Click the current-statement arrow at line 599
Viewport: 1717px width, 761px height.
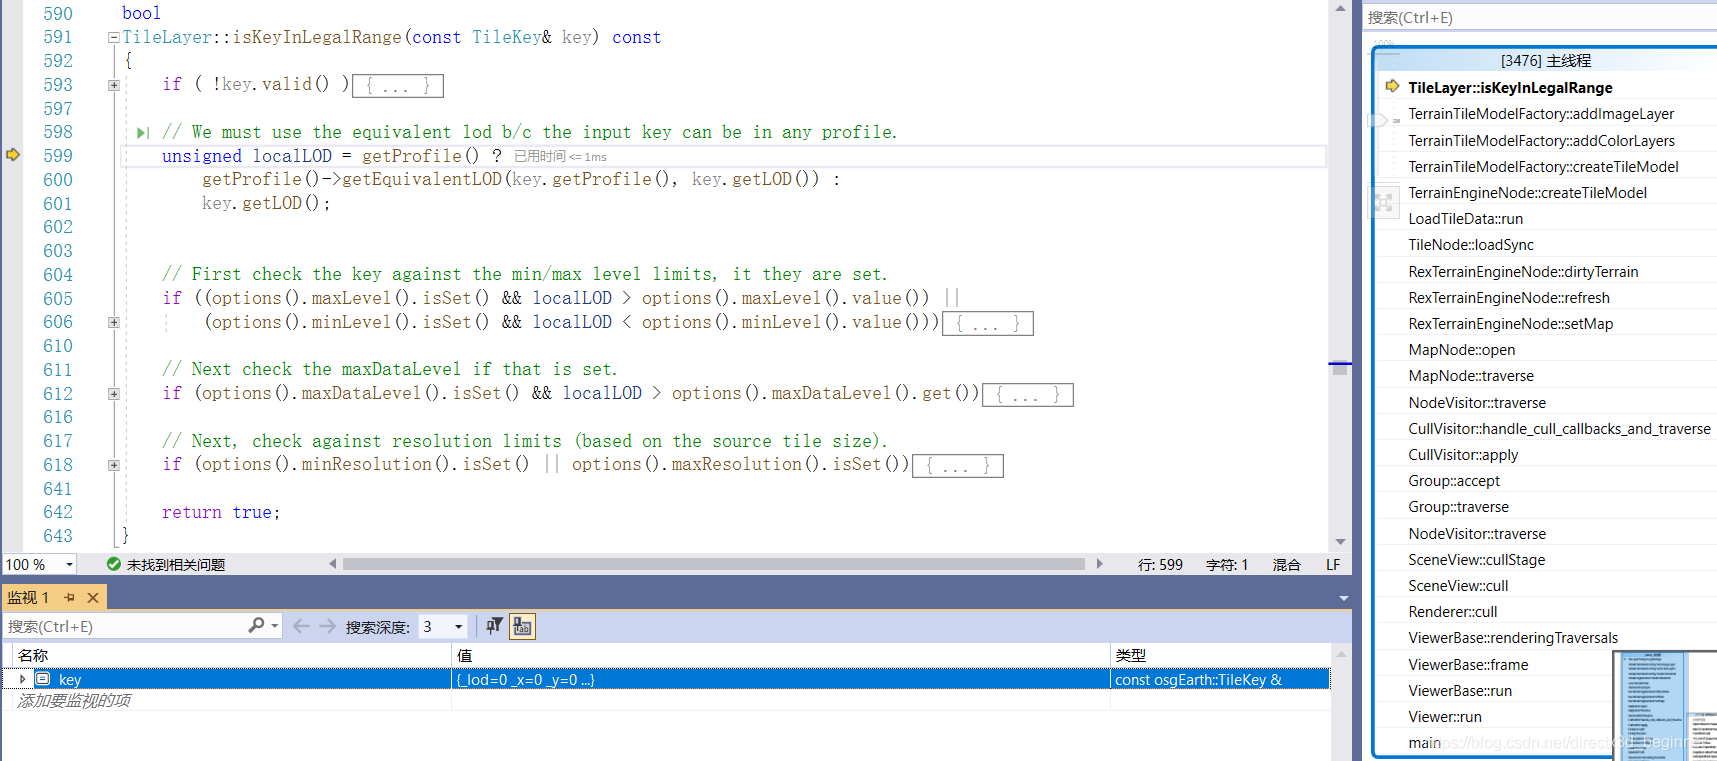13,155
